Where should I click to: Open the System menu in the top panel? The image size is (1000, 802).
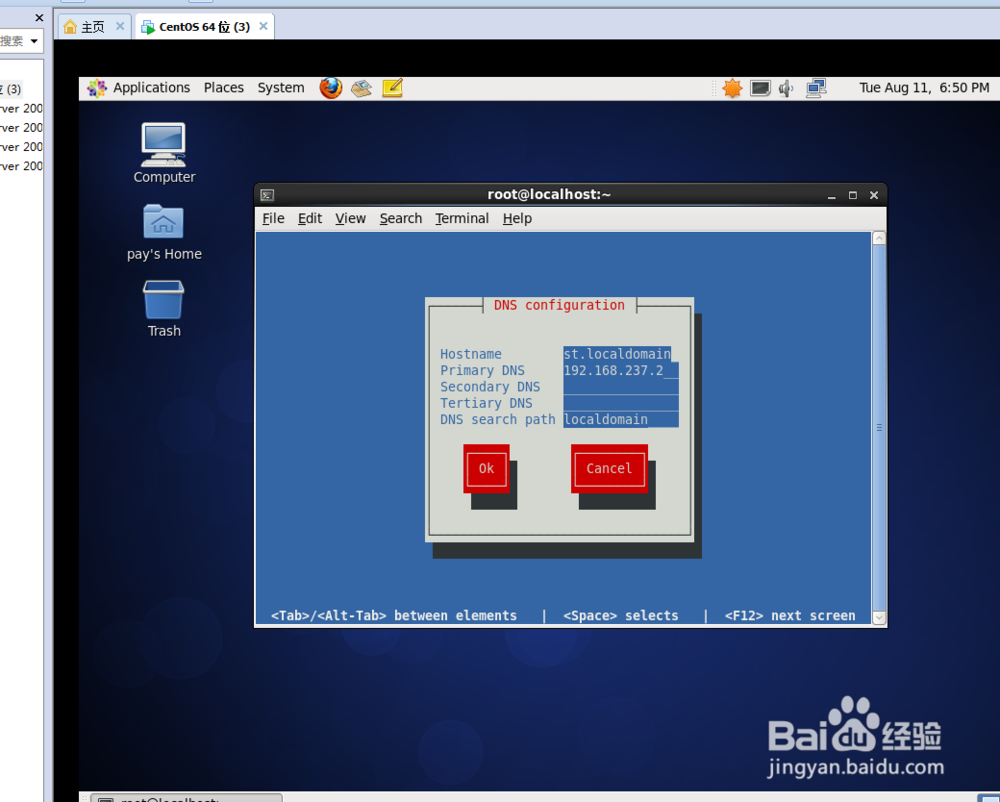tap(280, 87)
